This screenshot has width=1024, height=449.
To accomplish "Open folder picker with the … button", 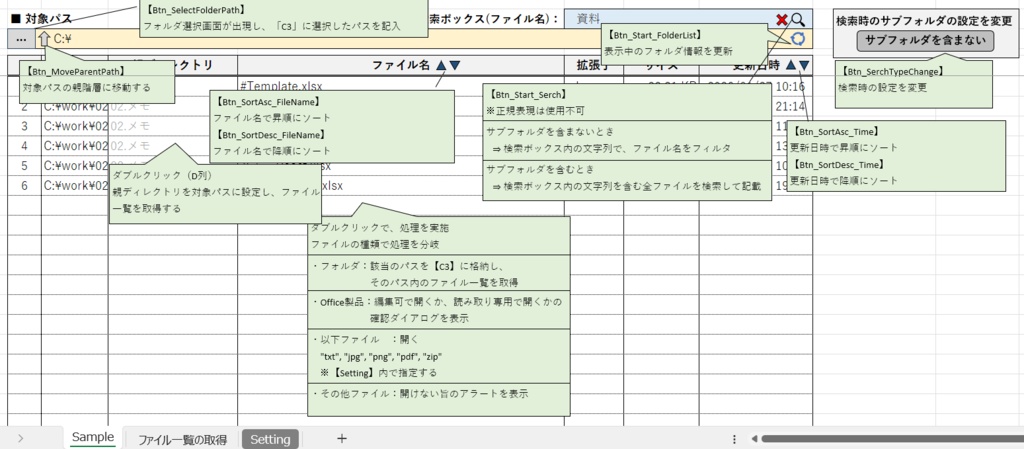I will (x=21, y=39).
